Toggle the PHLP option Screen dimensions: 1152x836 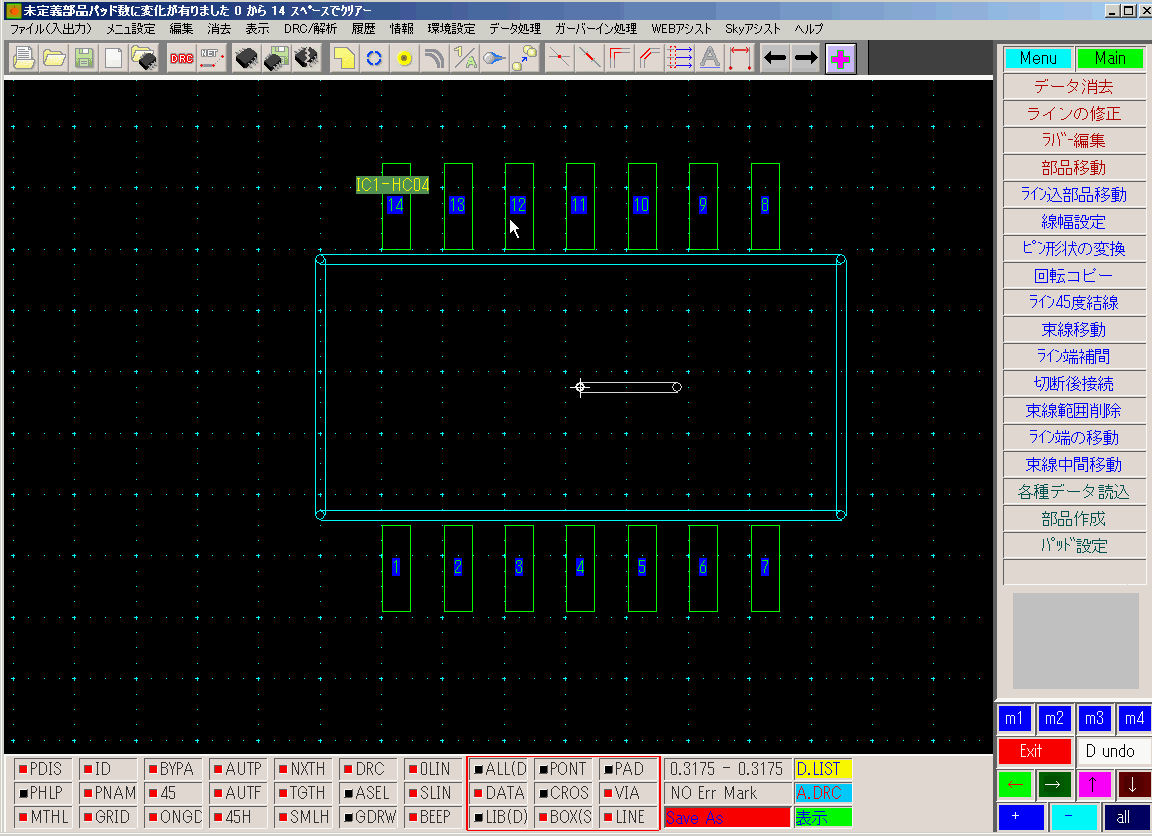coord(43,793)
